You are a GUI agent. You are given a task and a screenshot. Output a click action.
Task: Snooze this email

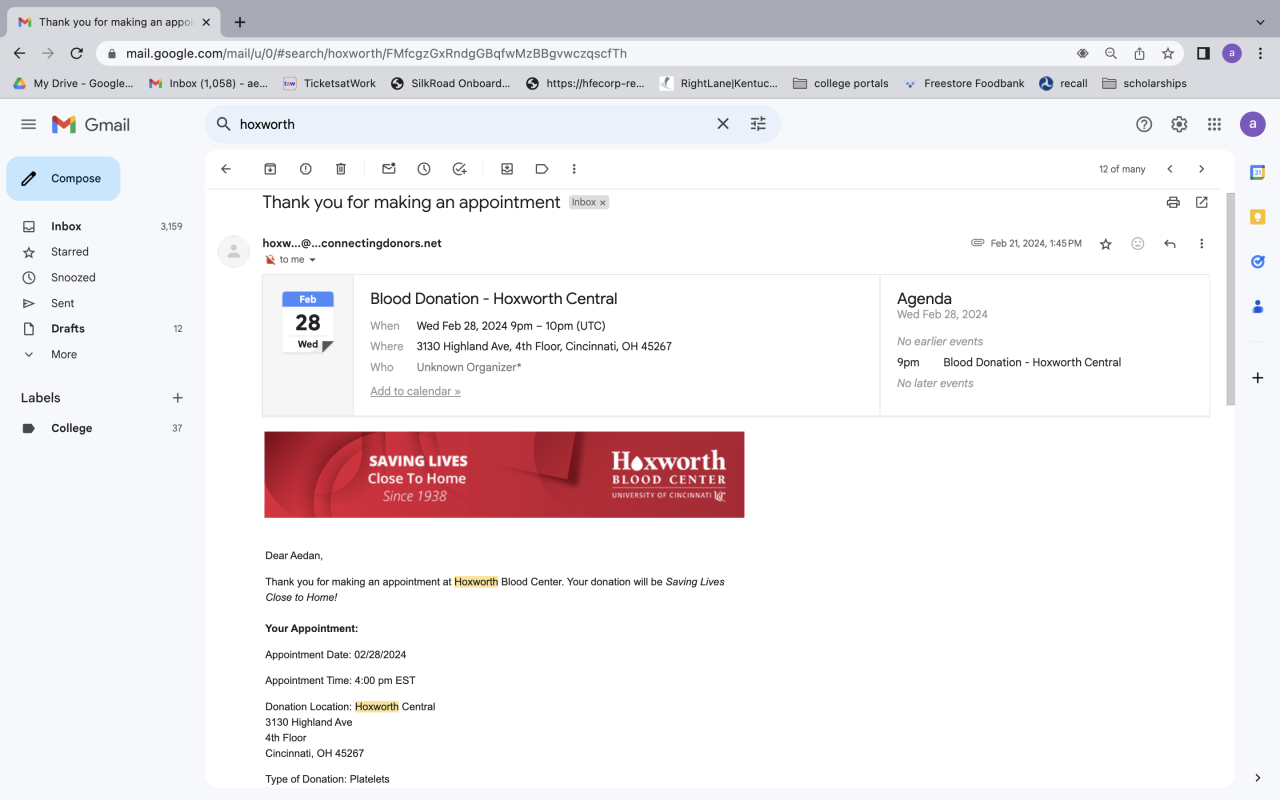coord(424,169)
